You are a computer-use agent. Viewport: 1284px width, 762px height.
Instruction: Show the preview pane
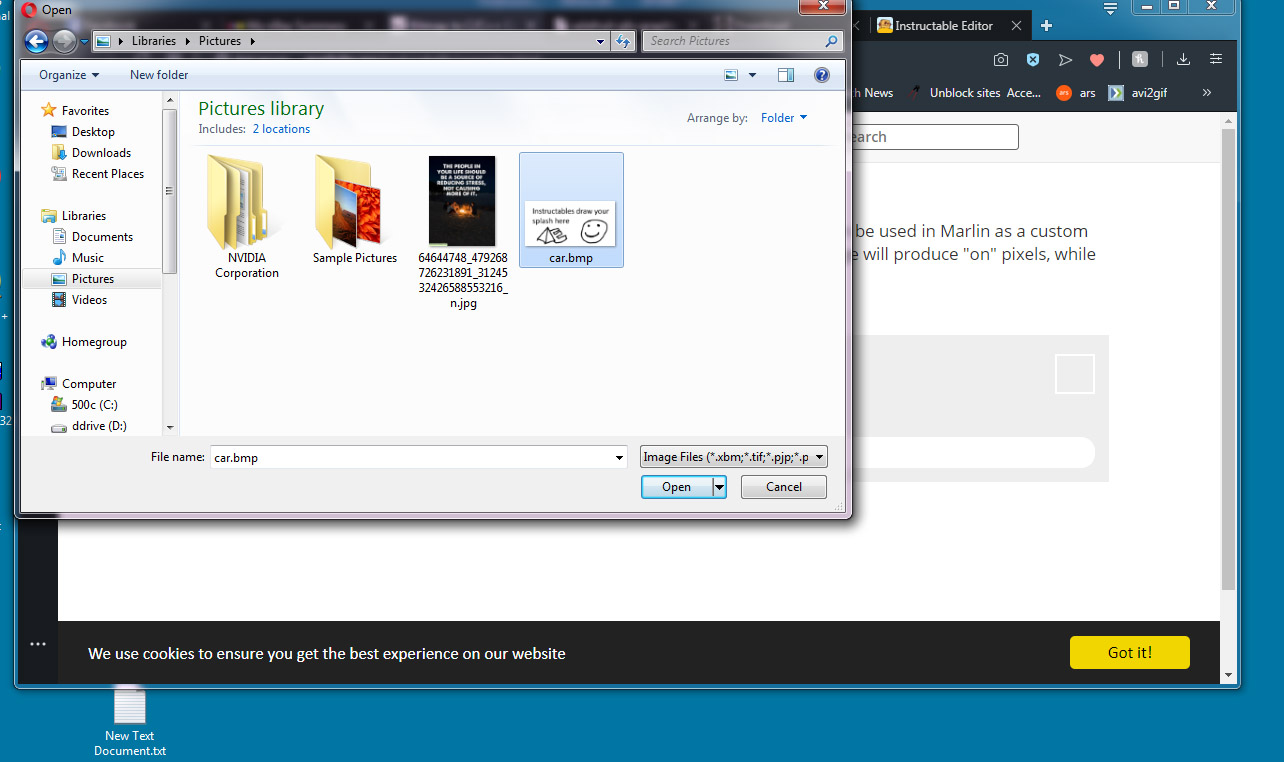coord(786,75)
